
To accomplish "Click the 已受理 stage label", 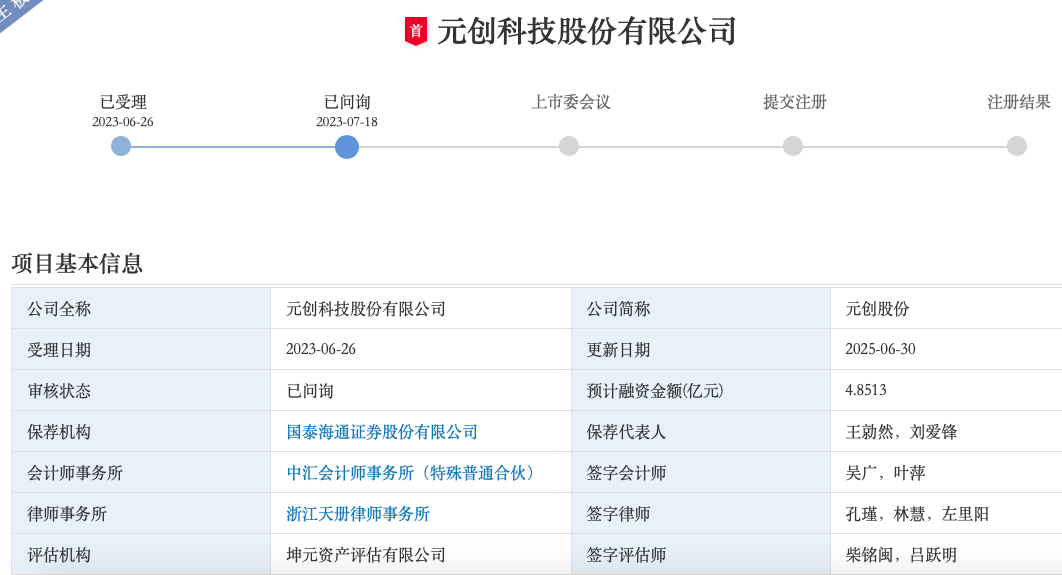I will pos(123,102).
